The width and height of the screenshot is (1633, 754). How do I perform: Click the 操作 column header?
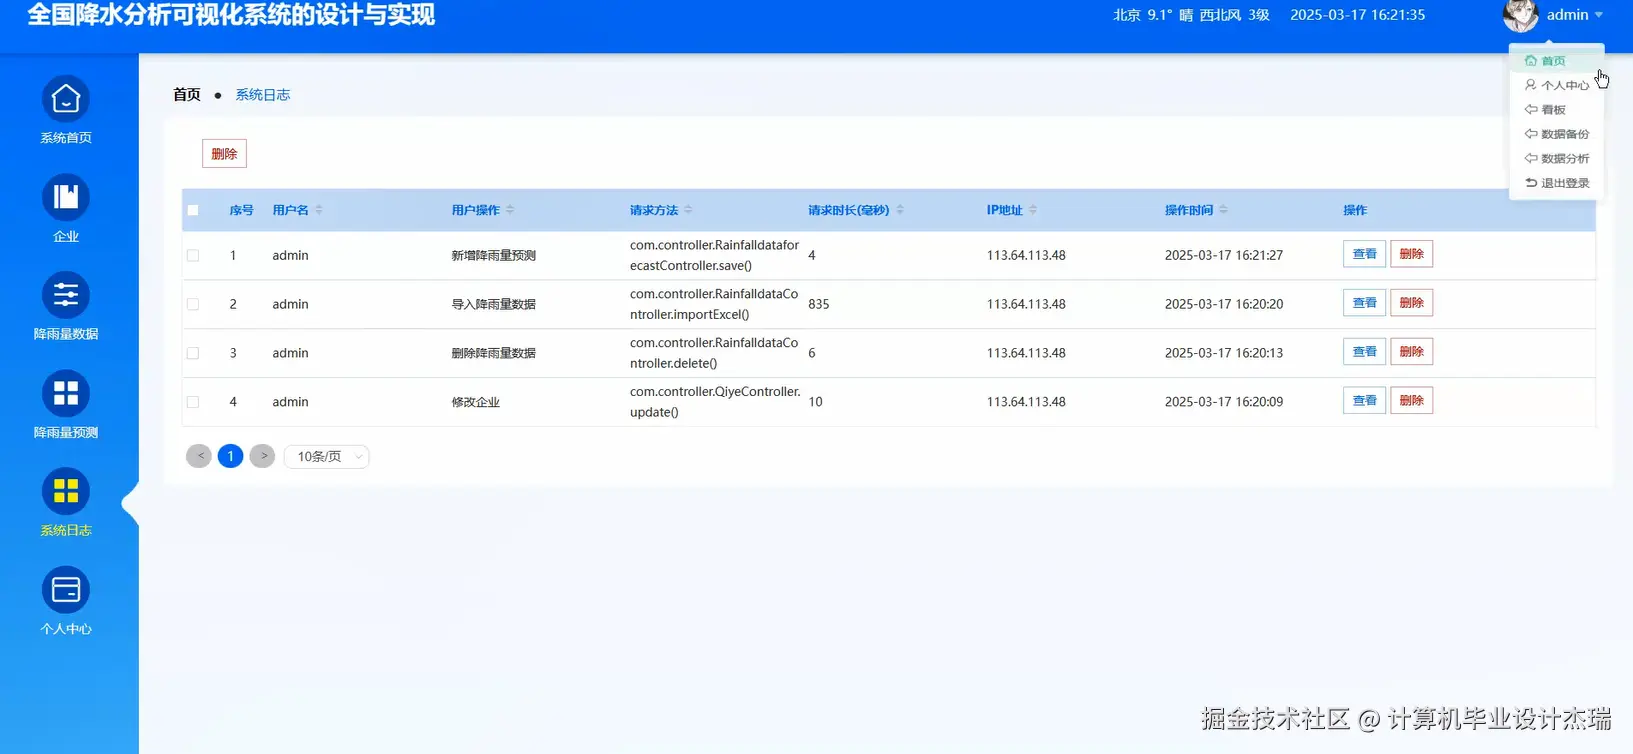(1355, 210)
